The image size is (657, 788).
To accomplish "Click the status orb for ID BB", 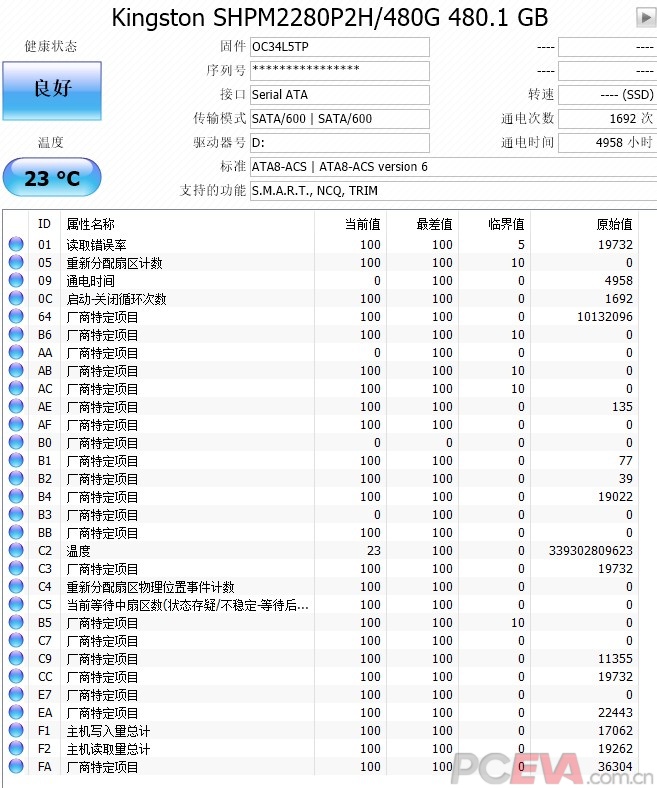I will click(16, 532).
